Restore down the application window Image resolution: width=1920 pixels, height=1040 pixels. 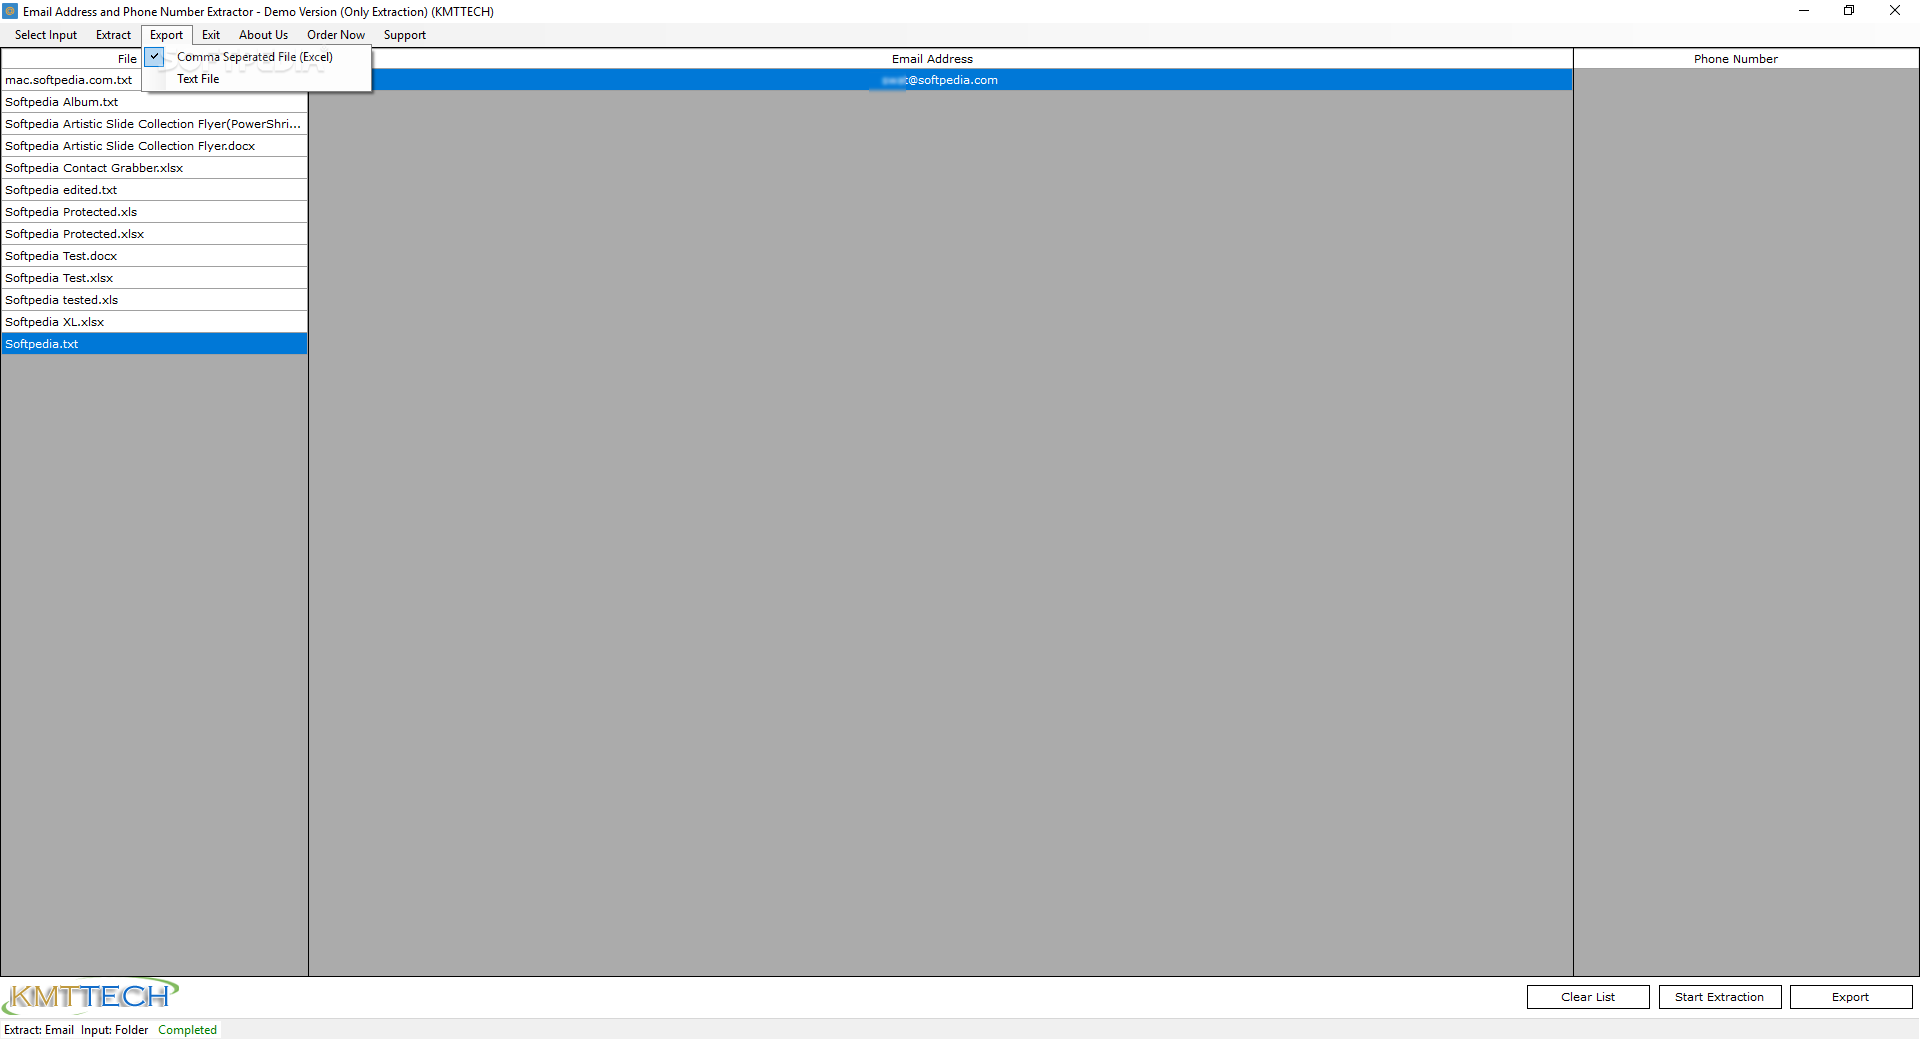tap(1849, 11)
